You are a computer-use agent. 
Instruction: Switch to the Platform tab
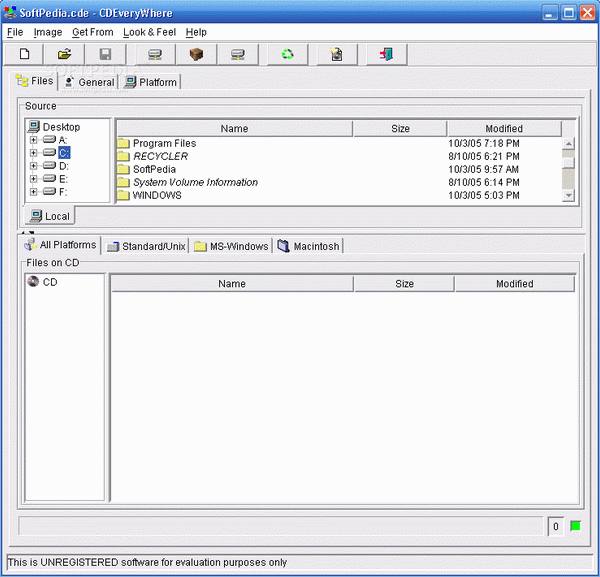[150, 82]
